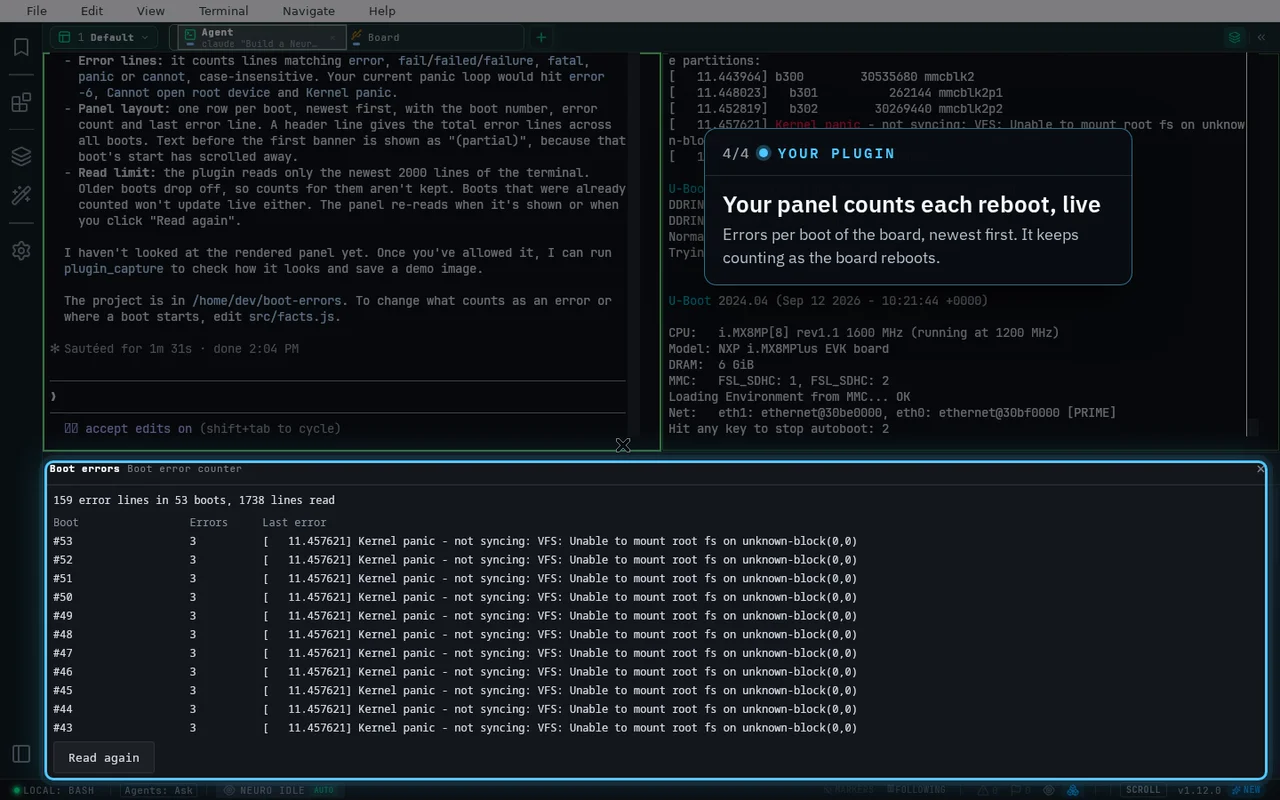The image size is (1280, 800).
Task: Select the boot #53 row
Action: click(656, 541)
